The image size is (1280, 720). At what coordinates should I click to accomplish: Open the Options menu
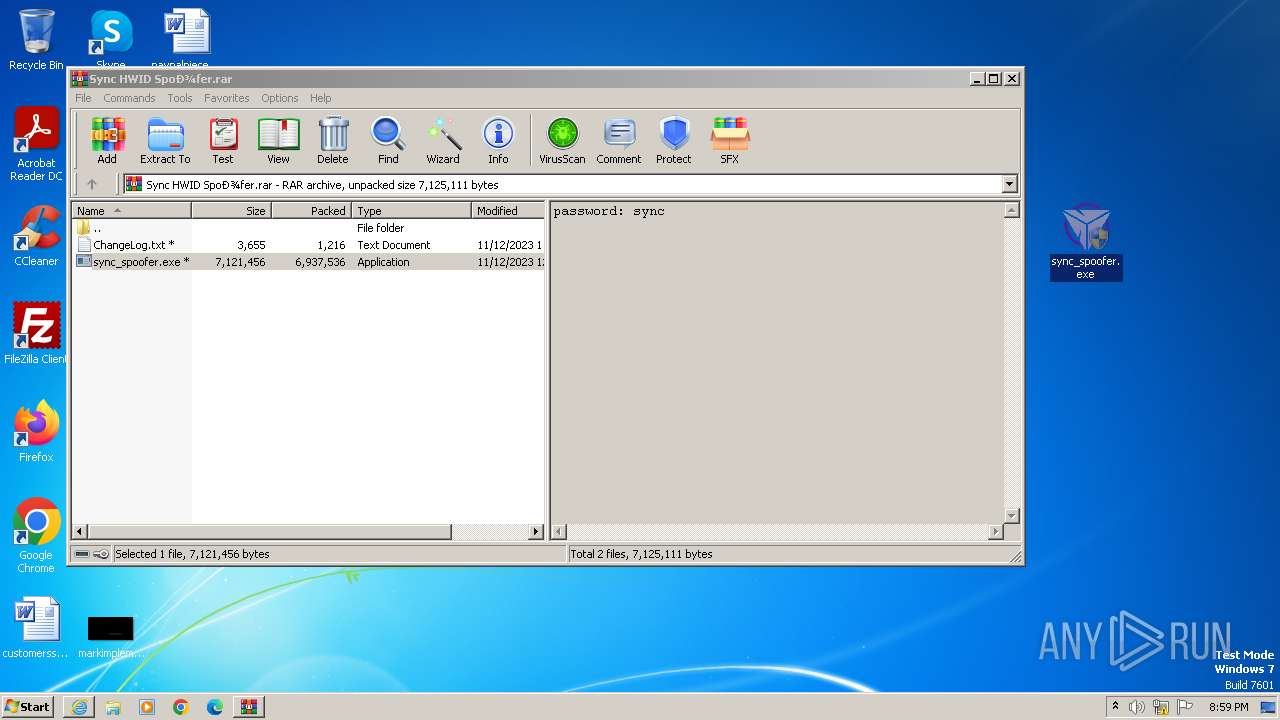[280, 98]
